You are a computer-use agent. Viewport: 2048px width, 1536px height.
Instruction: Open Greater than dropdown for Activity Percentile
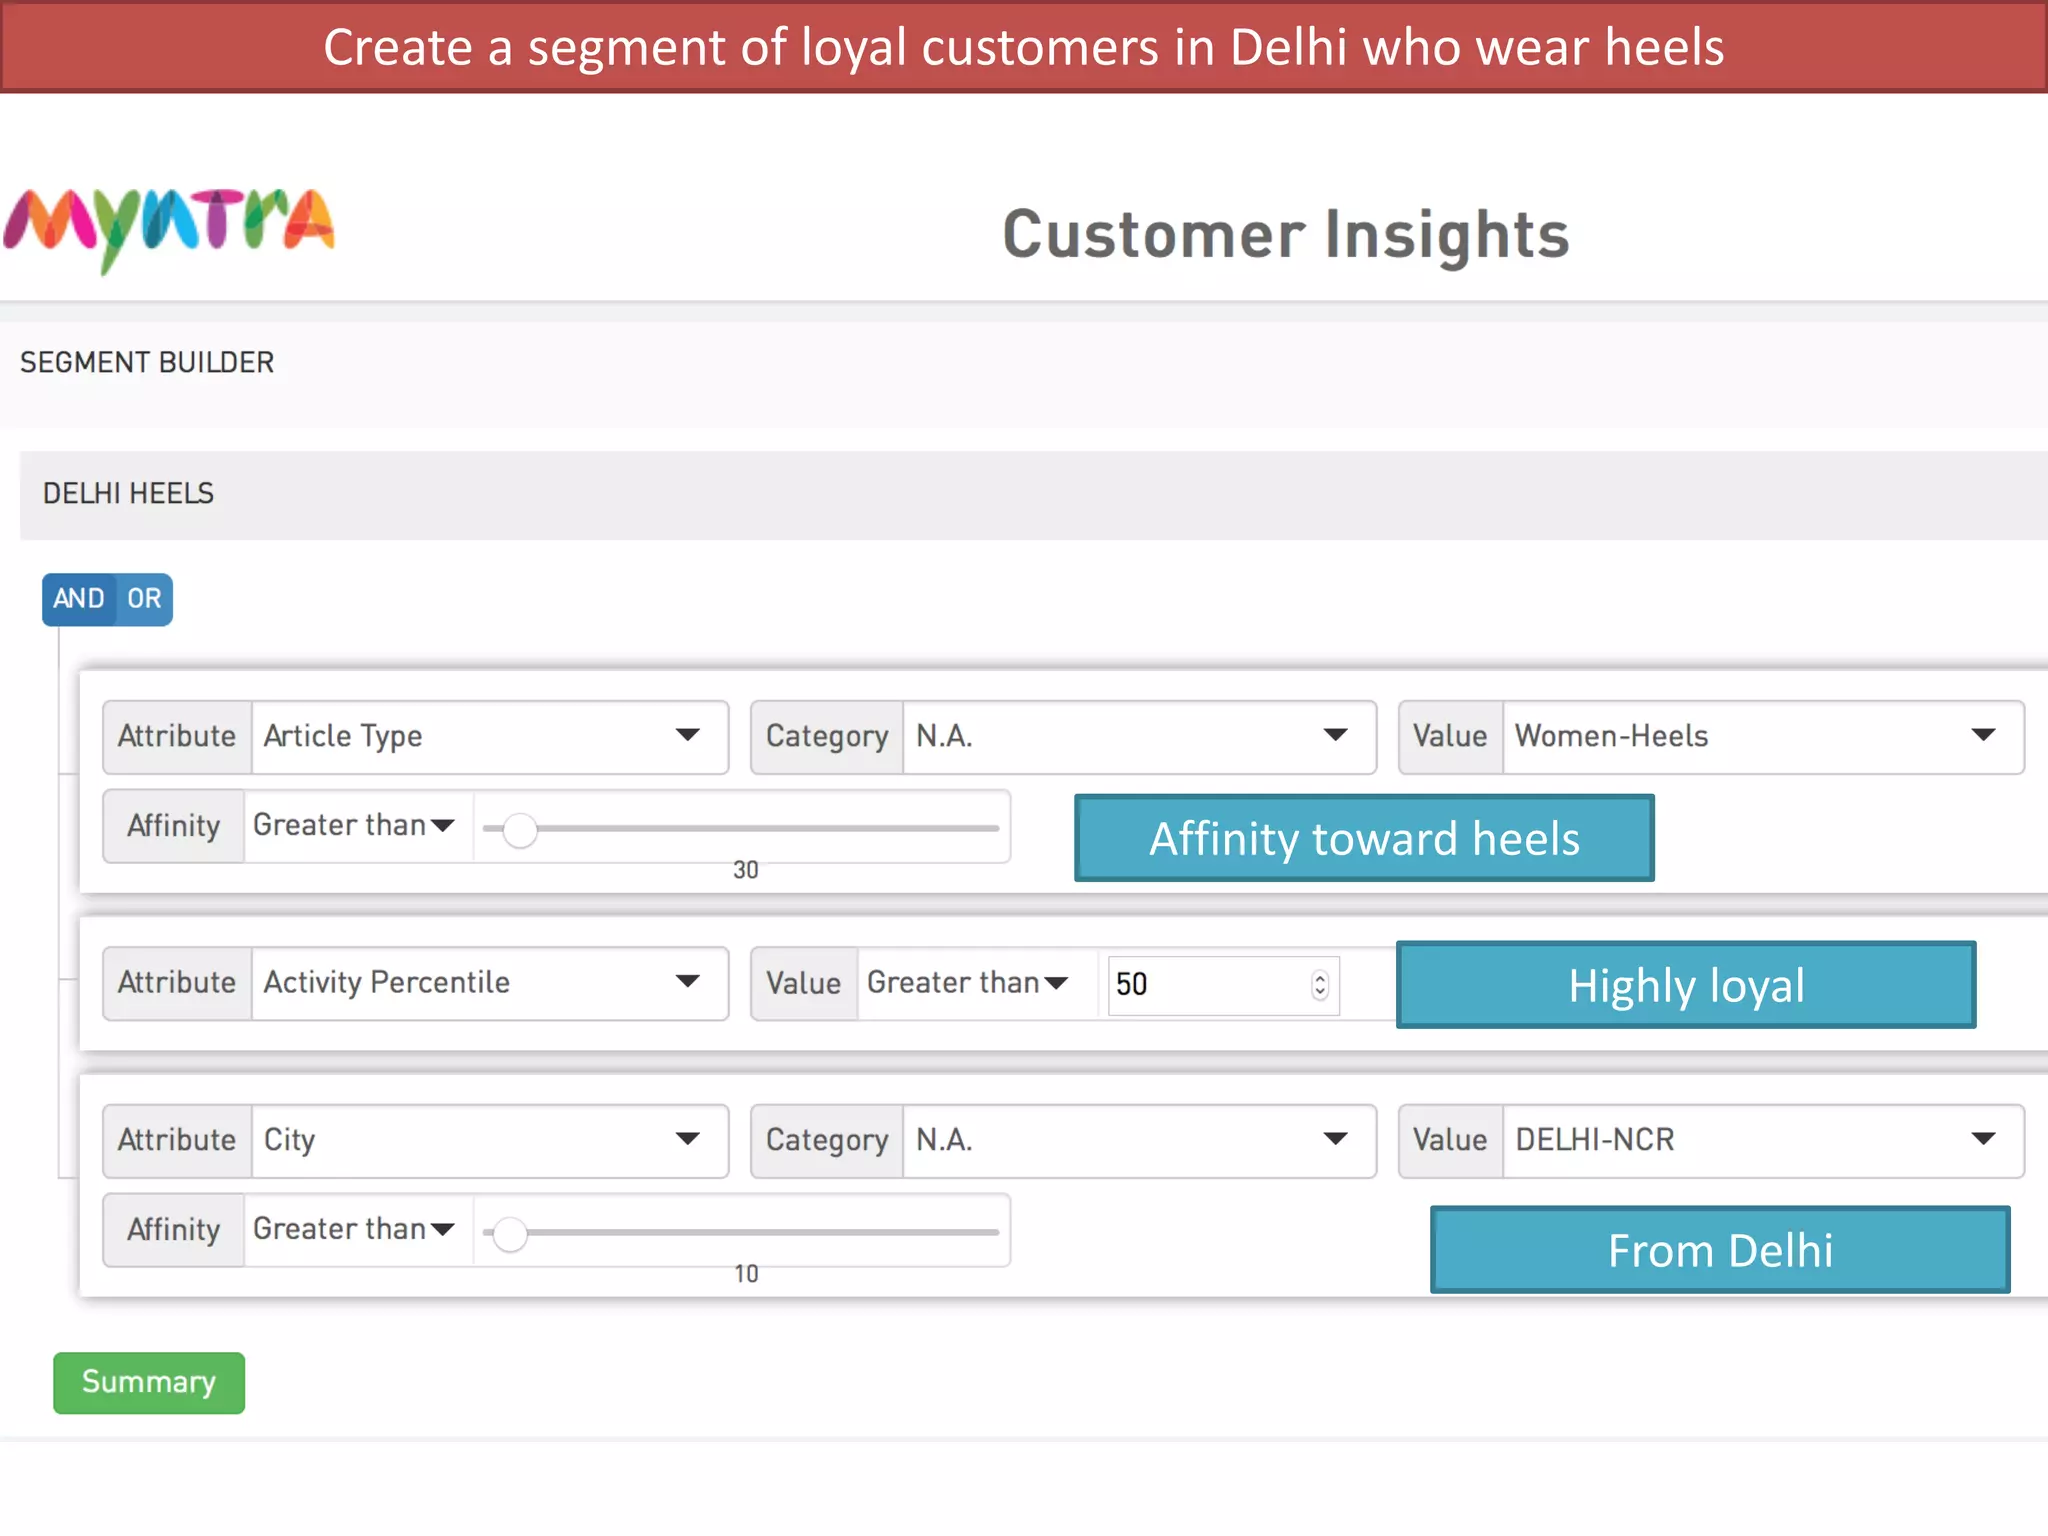[970, 983]
